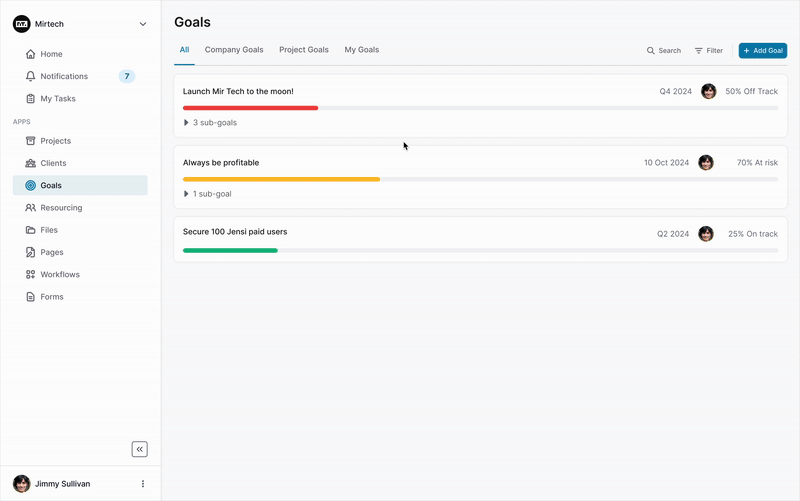Image resolution: width=800 pixels, height=501 pixels.
Task: Click green progress bar of Jensi goal
Action: [x=230, y=250]
